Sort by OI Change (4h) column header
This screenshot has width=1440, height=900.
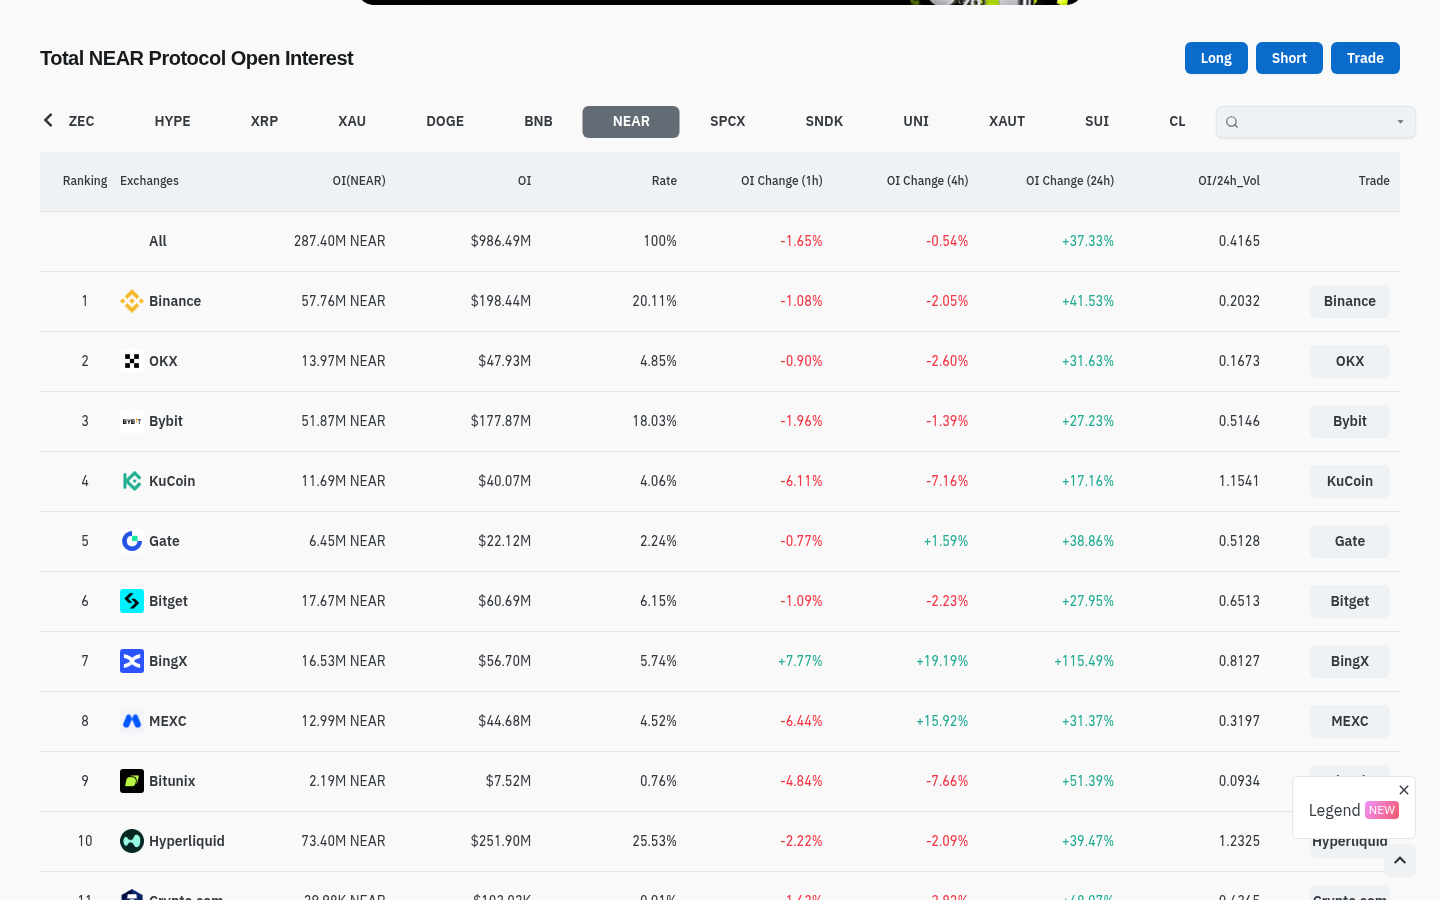(927, 181)
